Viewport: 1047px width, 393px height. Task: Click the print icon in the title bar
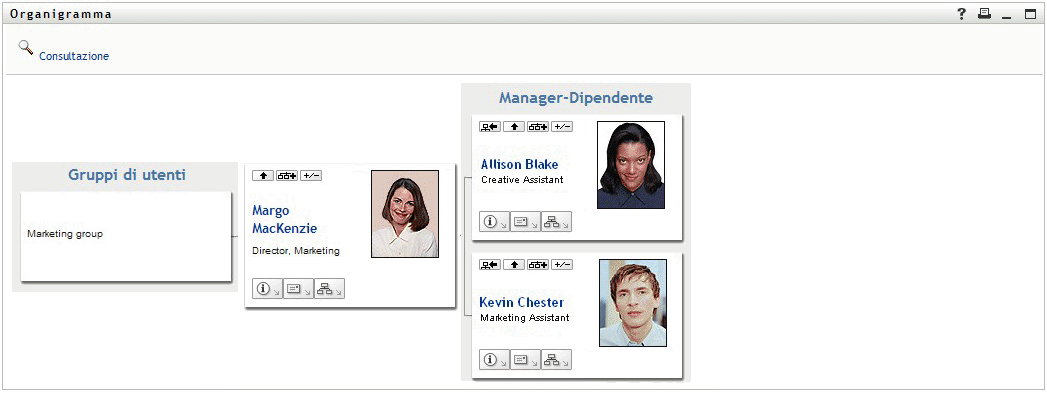984,13
